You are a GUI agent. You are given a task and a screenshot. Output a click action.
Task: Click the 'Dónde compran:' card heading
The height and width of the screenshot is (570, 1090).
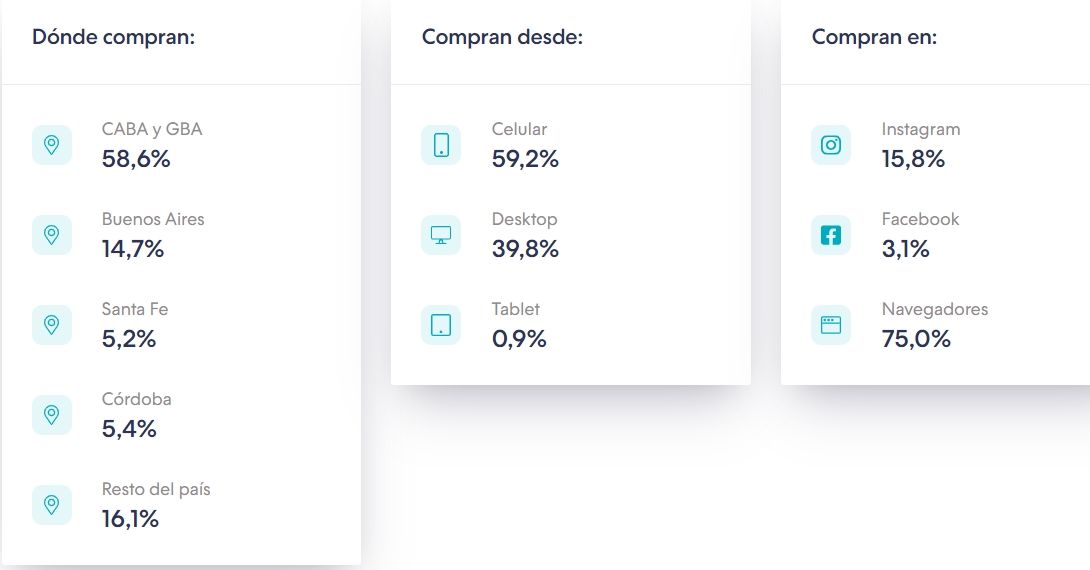point(113,37)
